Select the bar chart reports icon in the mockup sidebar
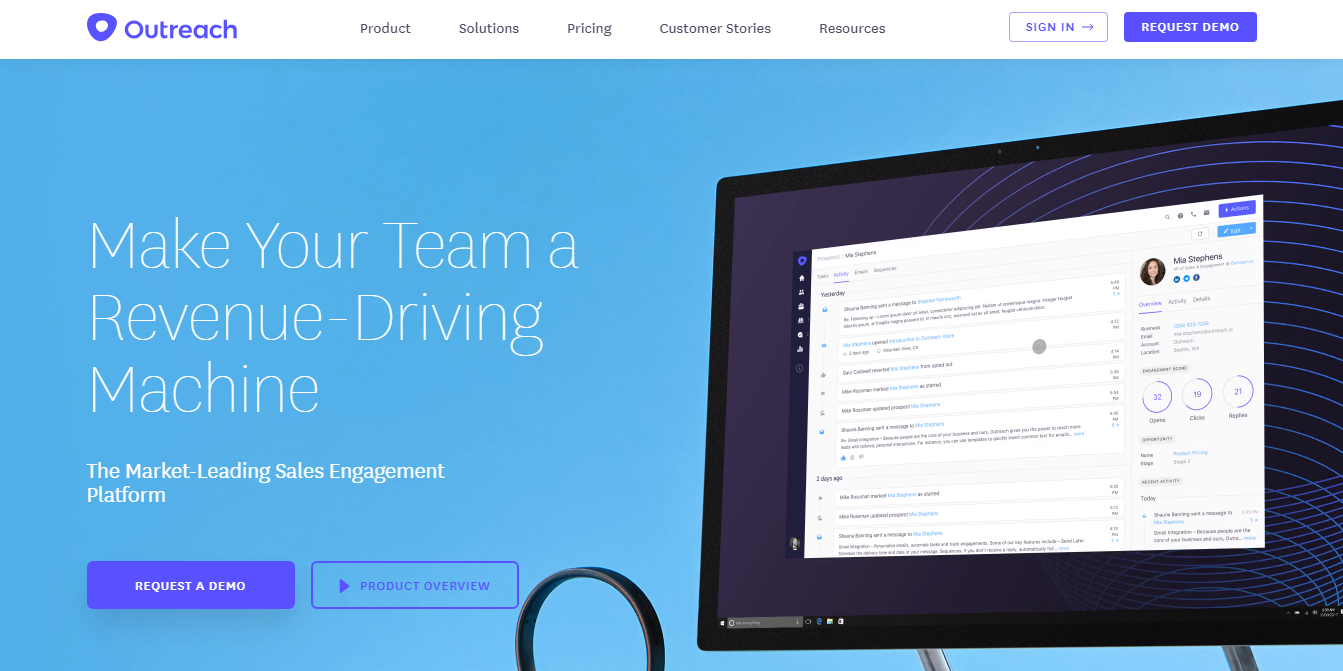The height and width of the screenshot is (671, 1343). click(x=800, y=349)
